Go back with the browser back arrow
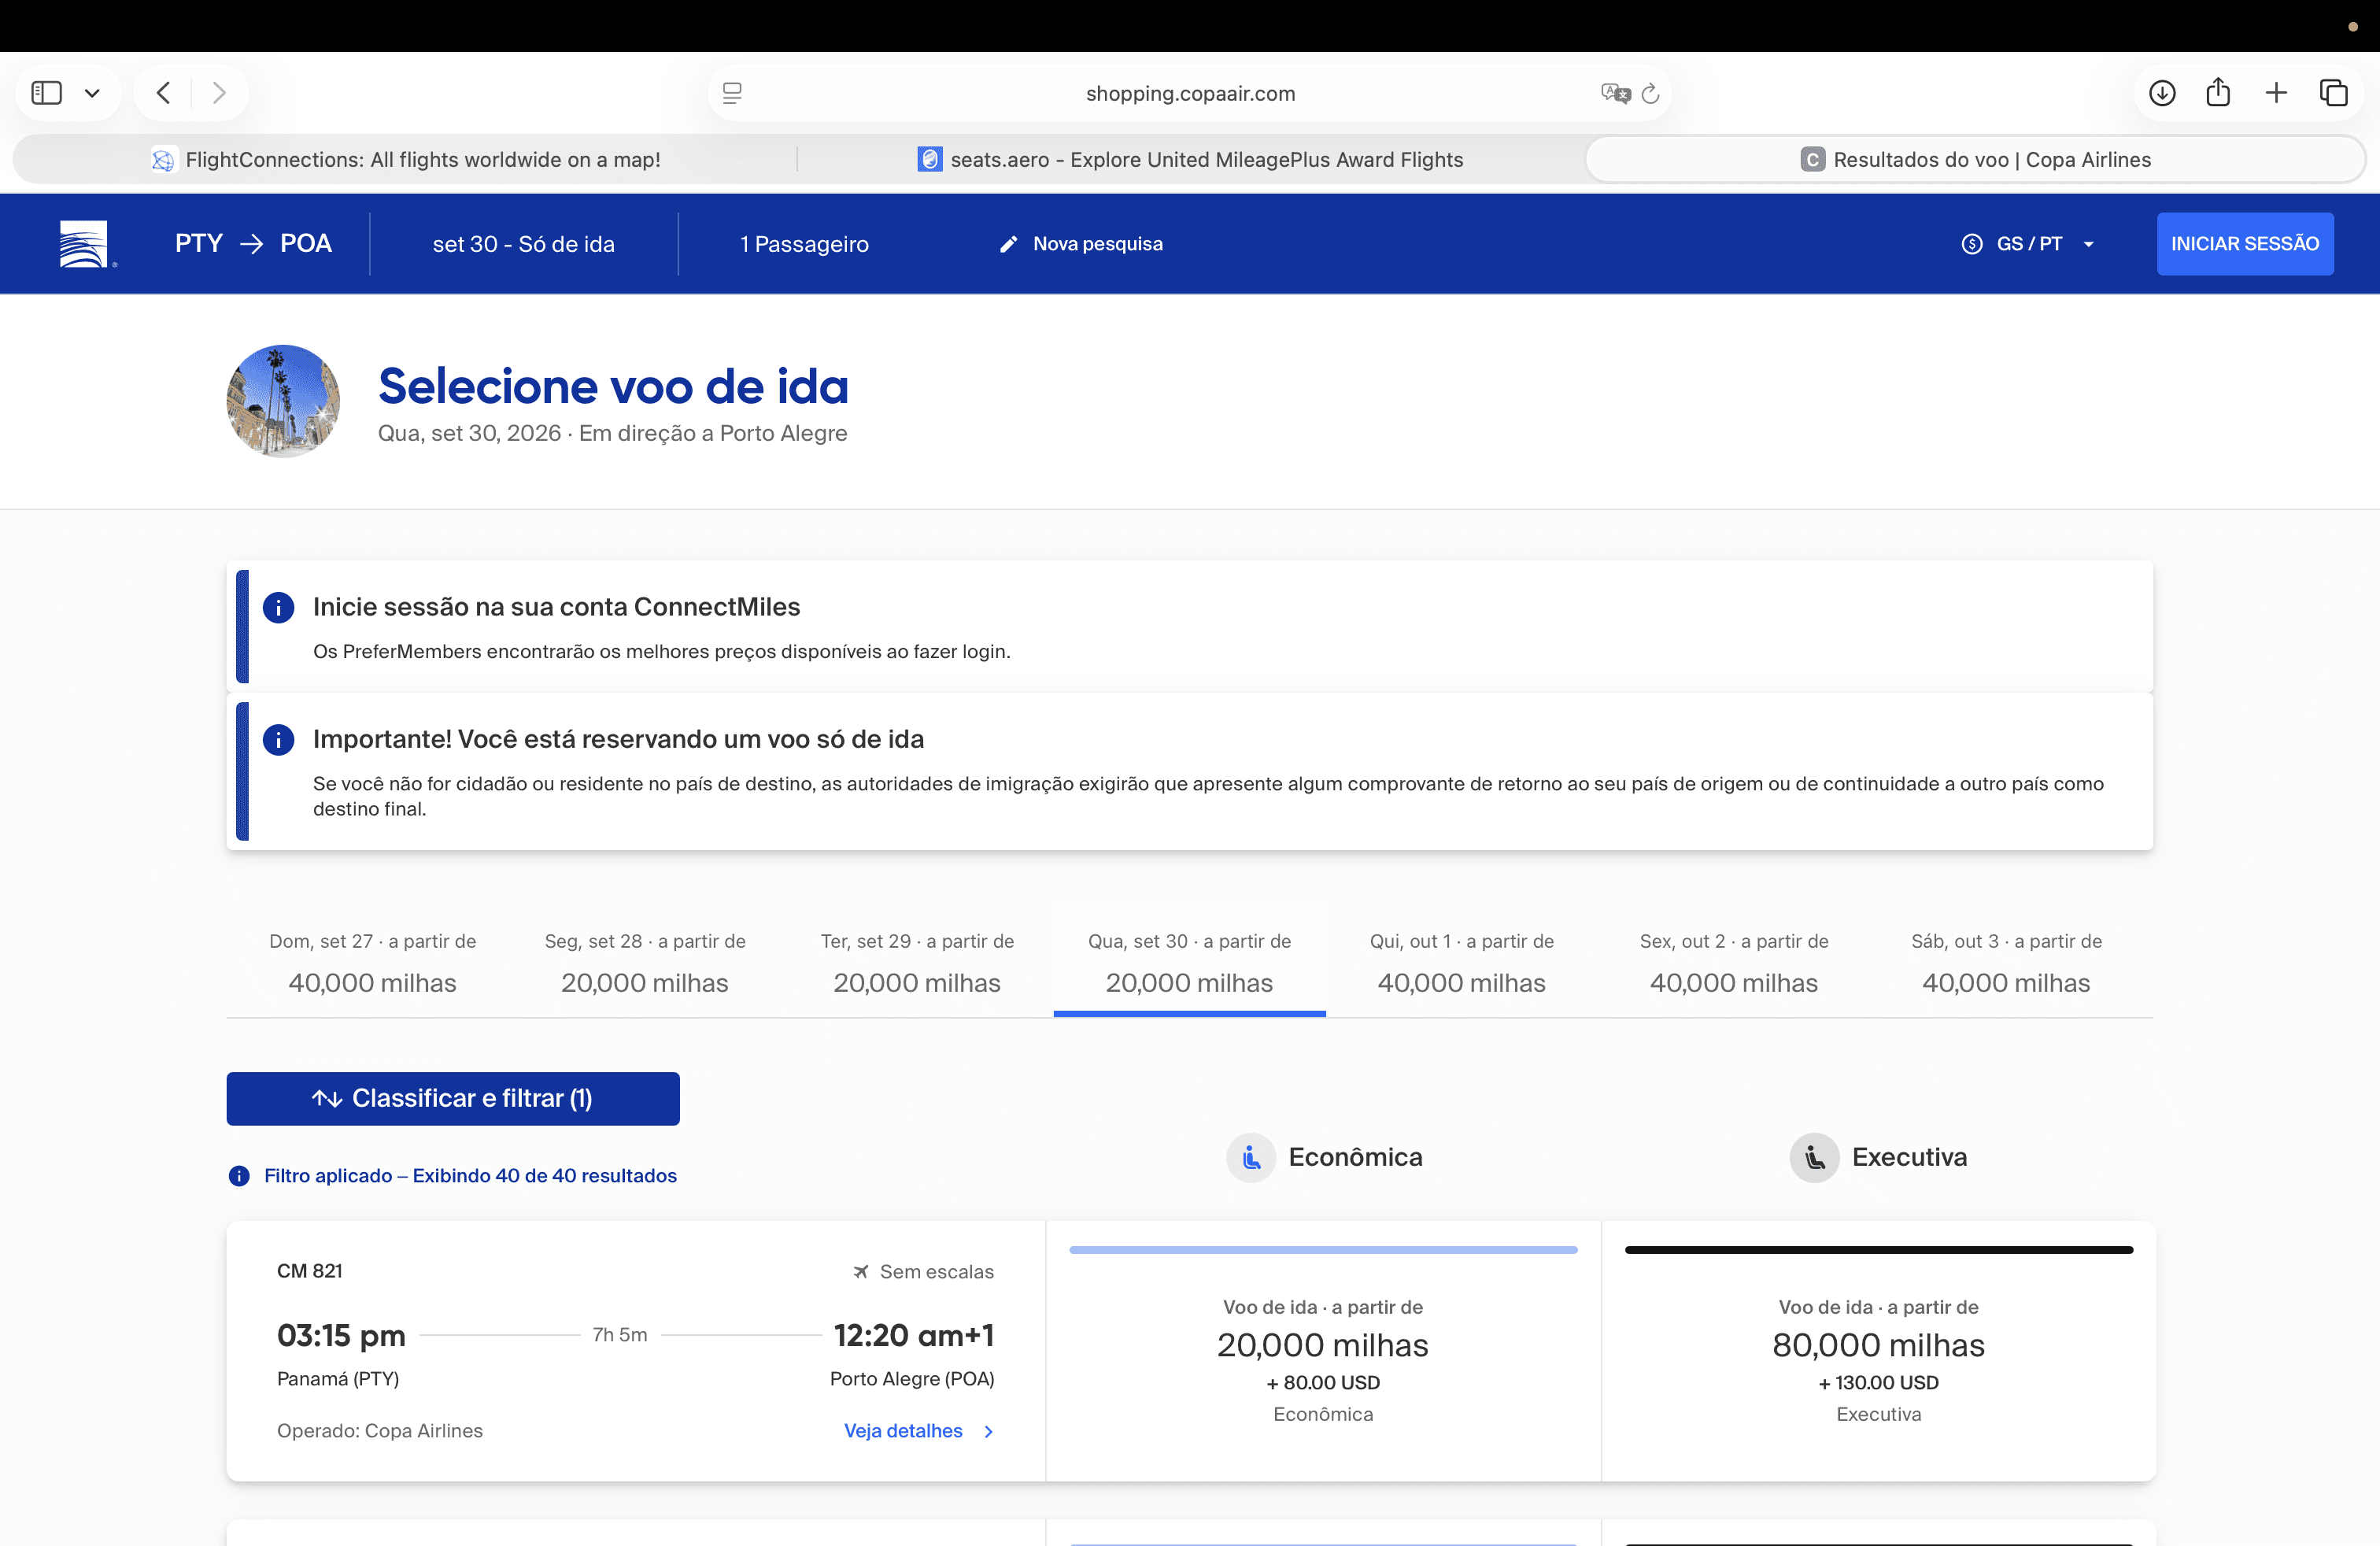The width and height of the screenshot is (2380, 1546). 164,93
